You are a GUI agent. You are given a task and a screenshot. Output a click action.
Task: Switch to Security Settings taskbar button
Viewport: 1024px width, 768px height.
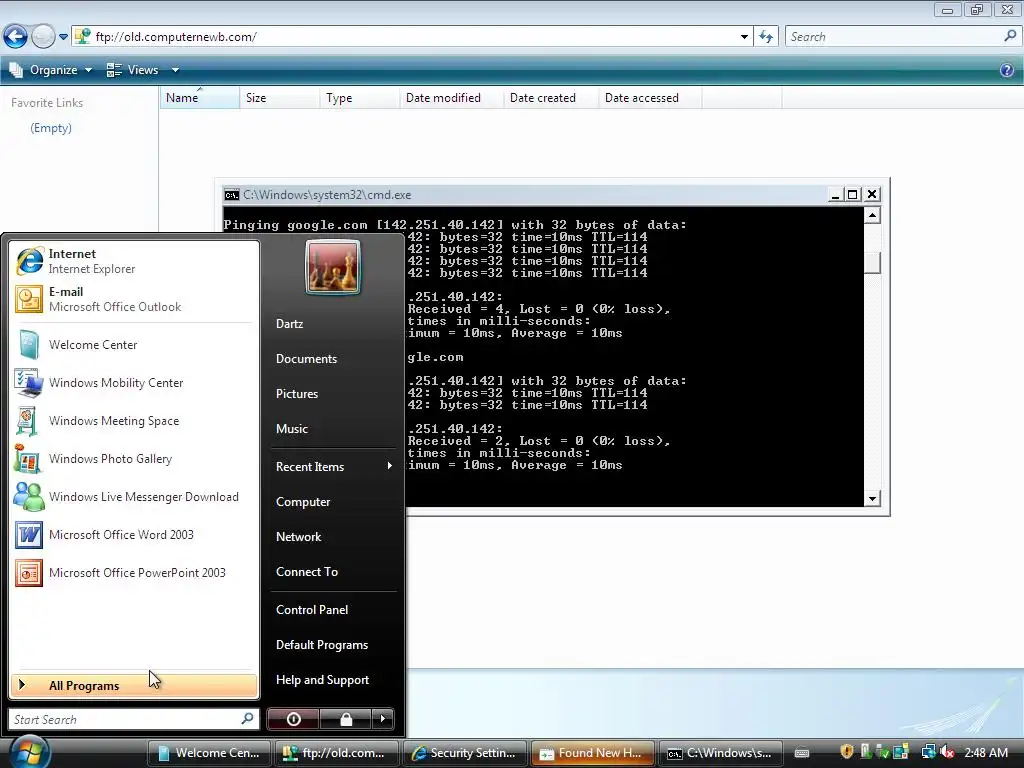point(465,753)
